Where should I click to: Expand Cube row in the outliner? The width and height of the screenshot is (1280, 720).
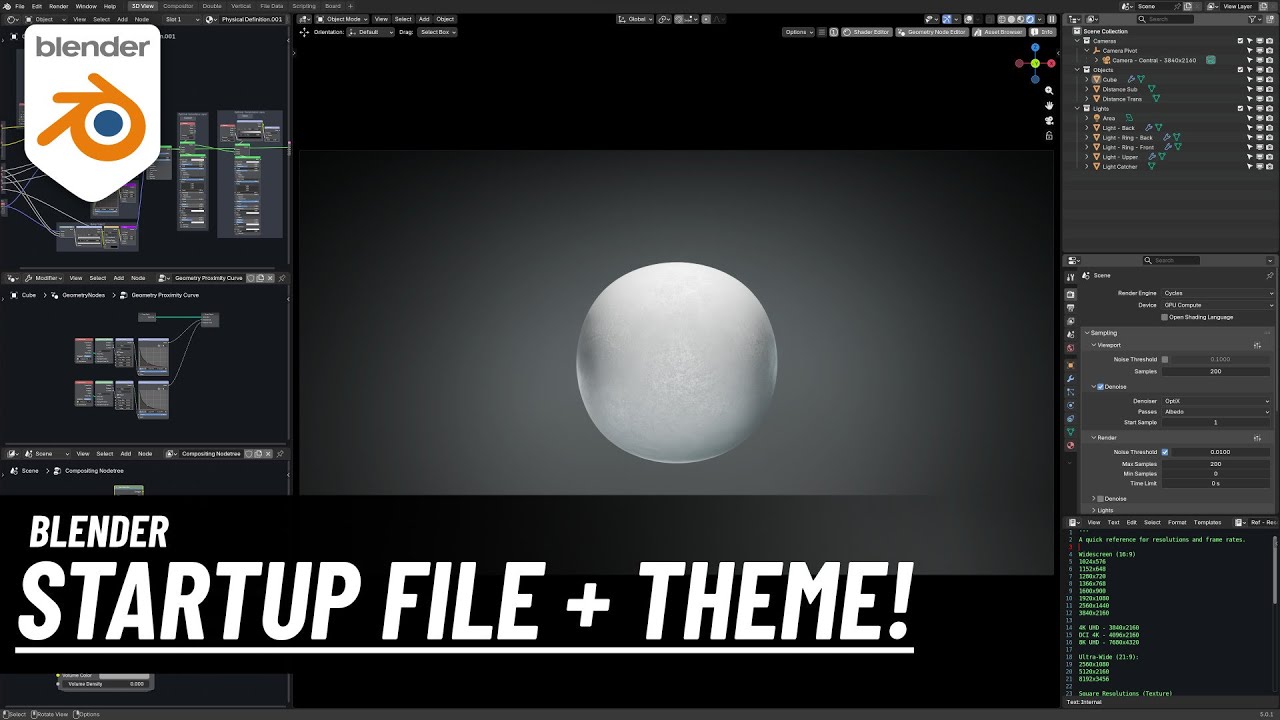point(1087,79)
